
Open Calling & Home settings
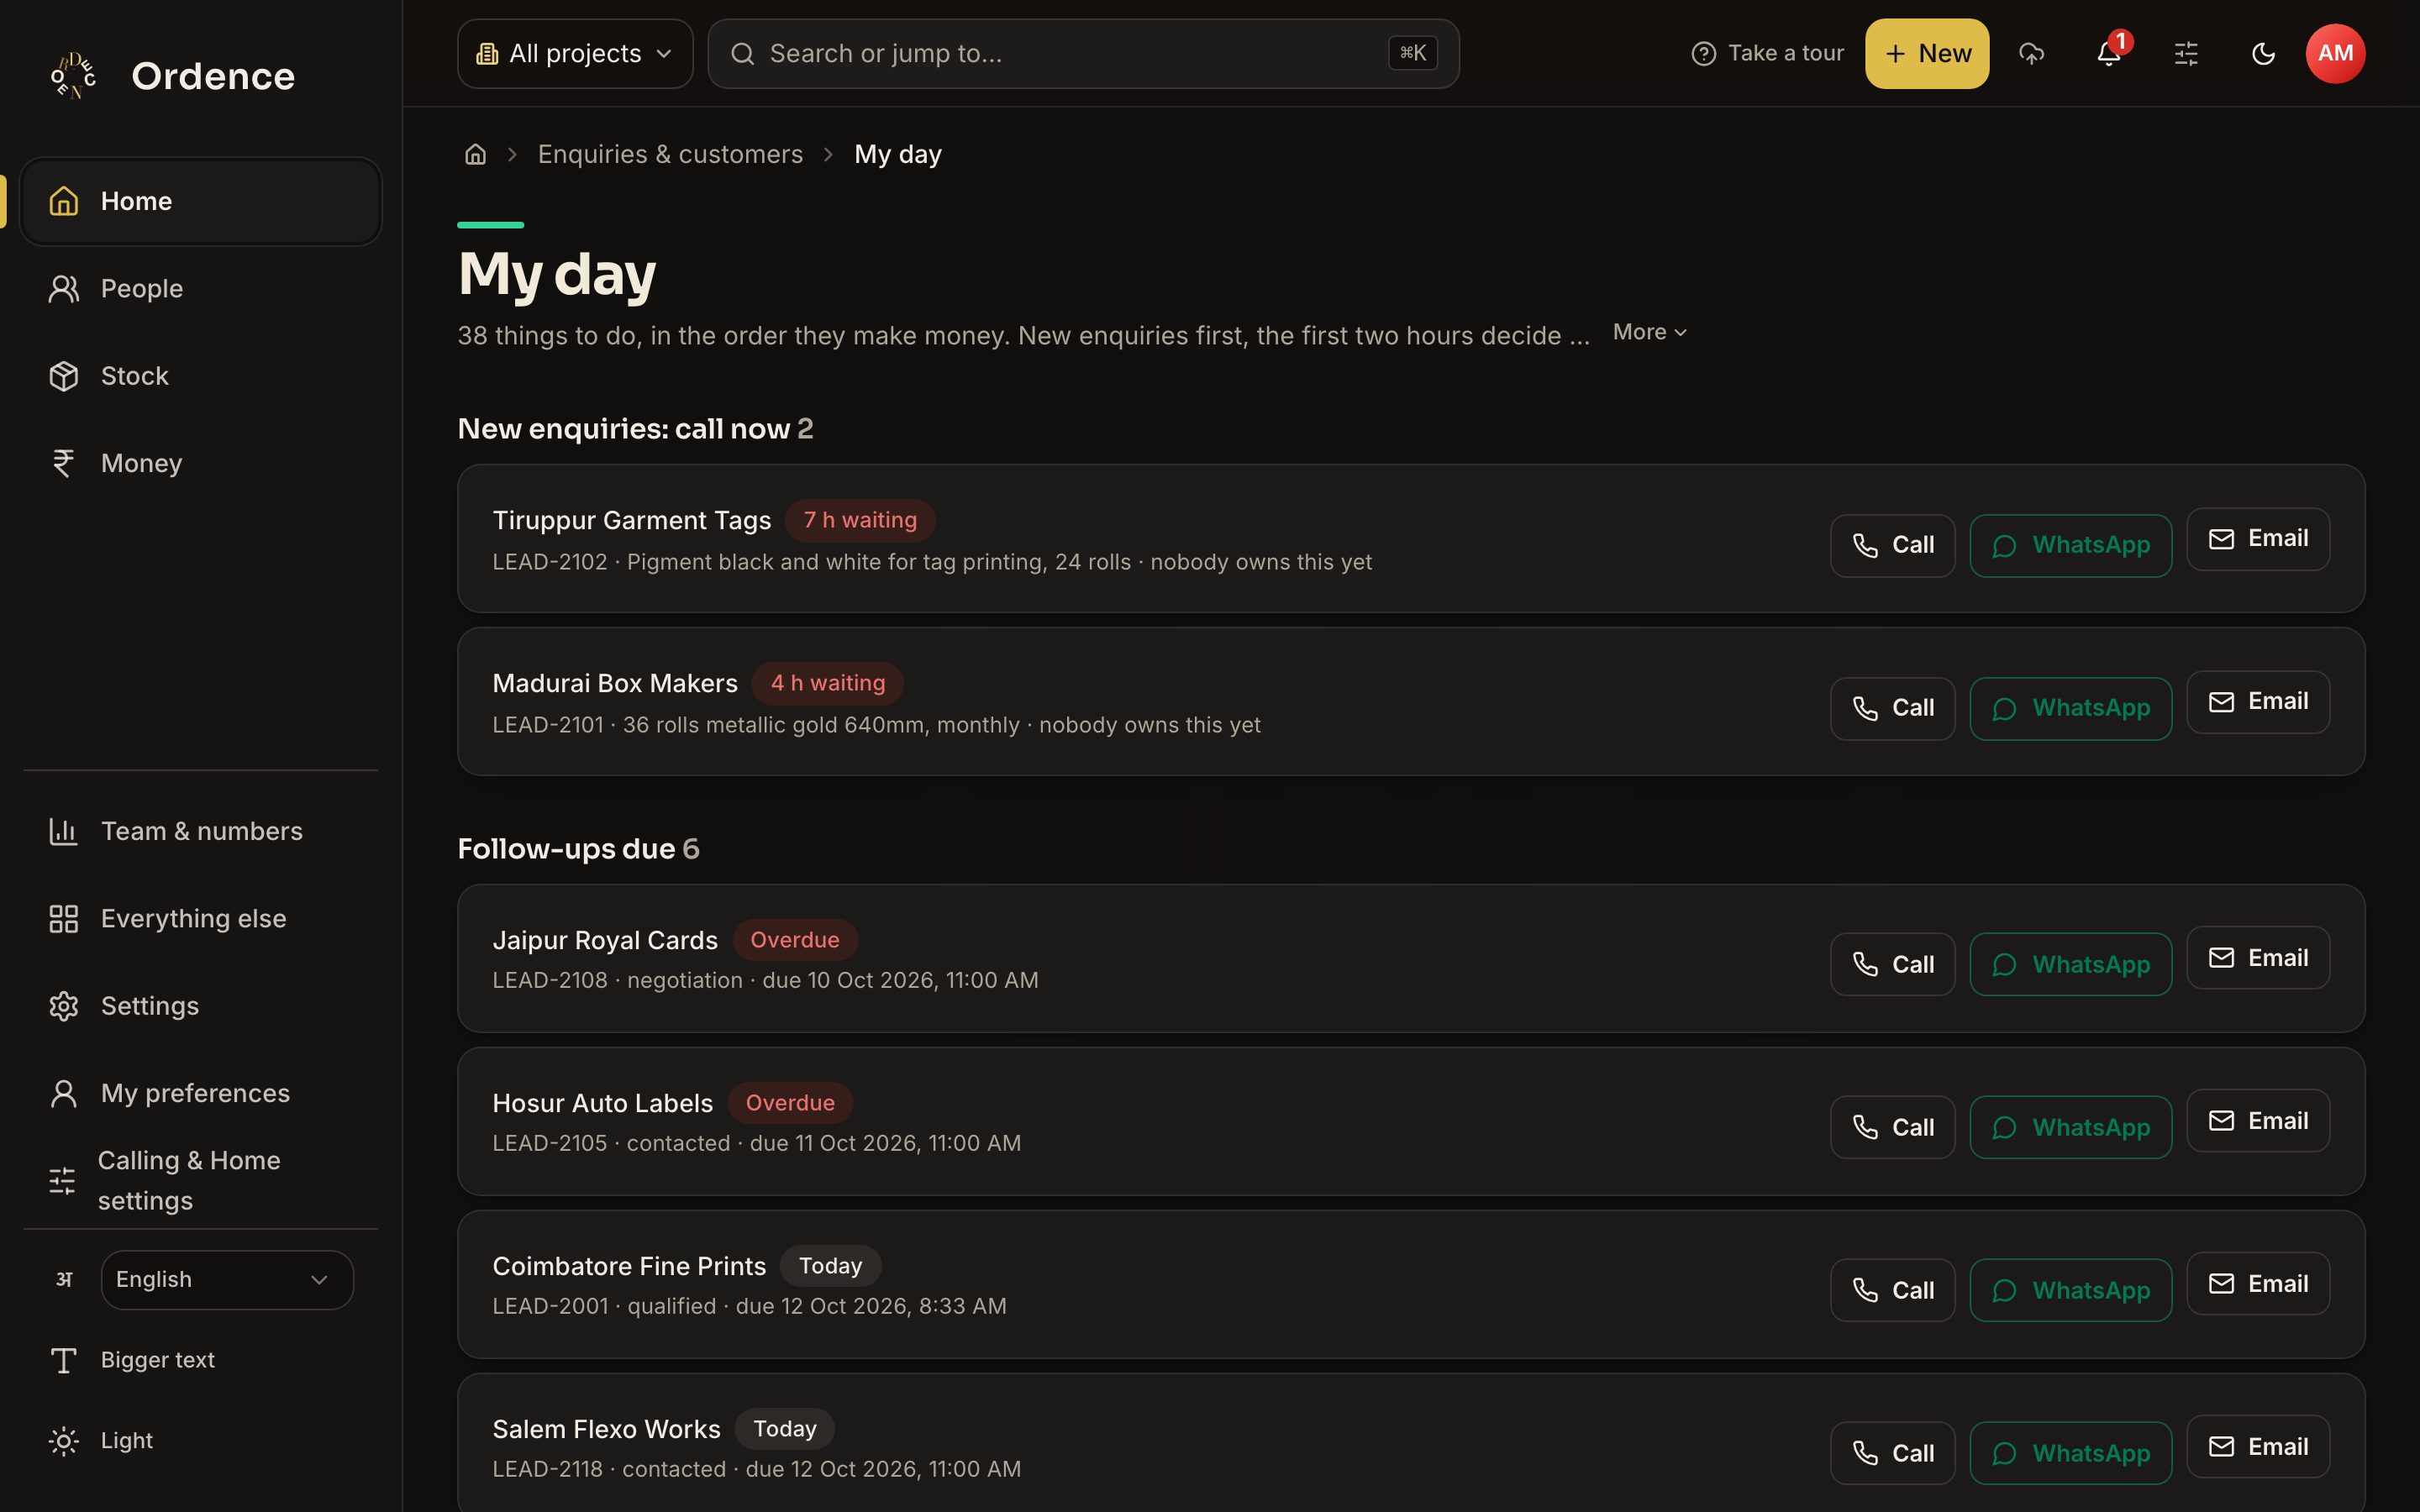(201, 1180)
